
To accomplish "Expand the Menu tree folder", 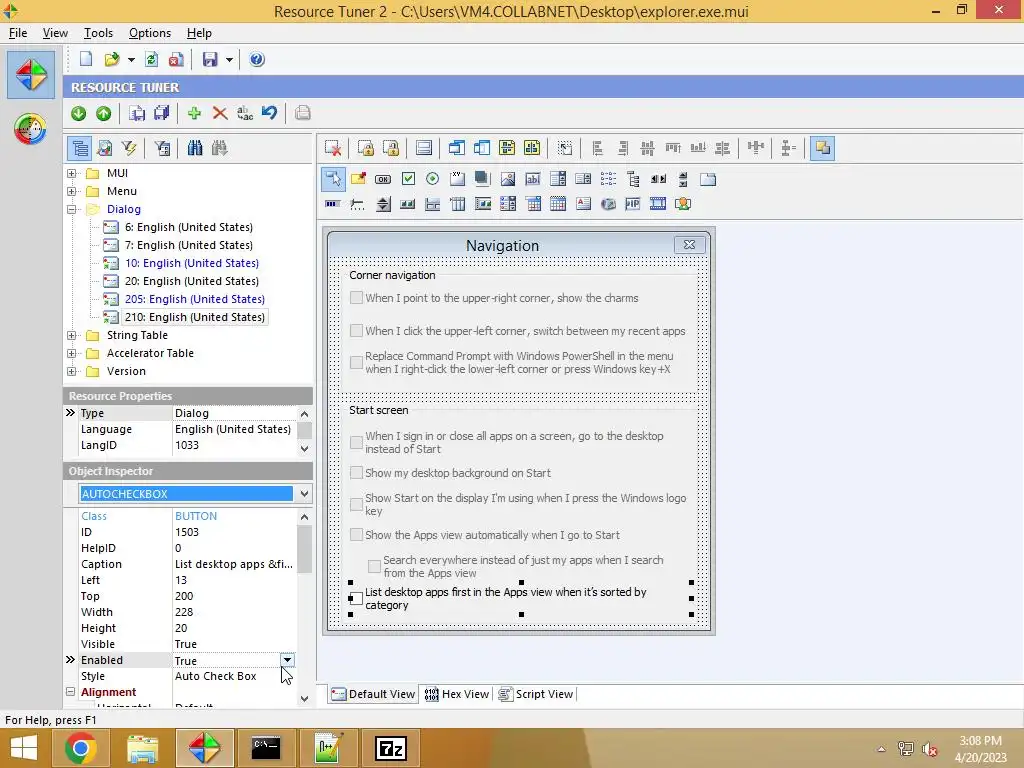I will [x=71, y=191].
